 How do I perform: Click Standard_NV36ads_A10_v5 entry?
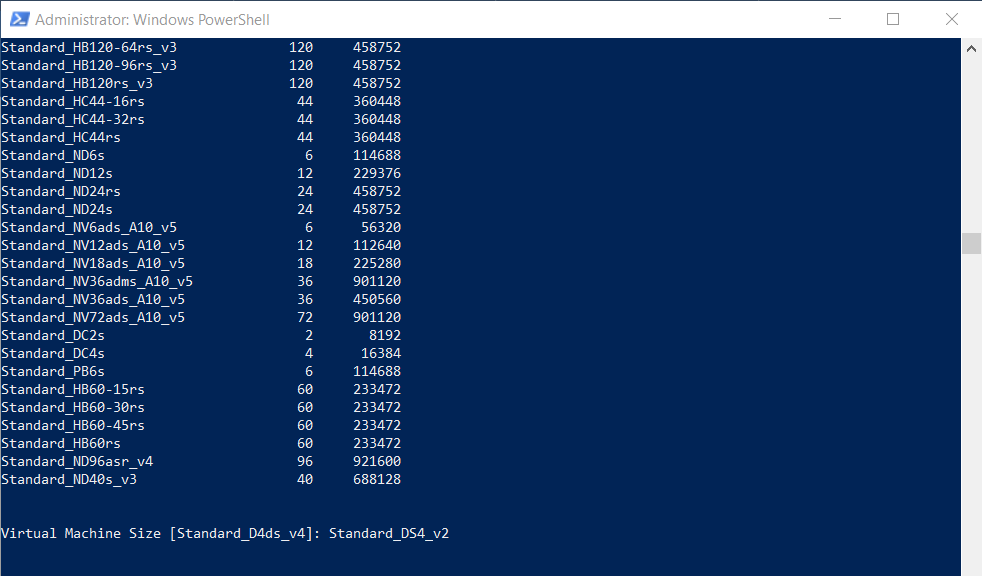pyautogui.click(x=93, y=300)
